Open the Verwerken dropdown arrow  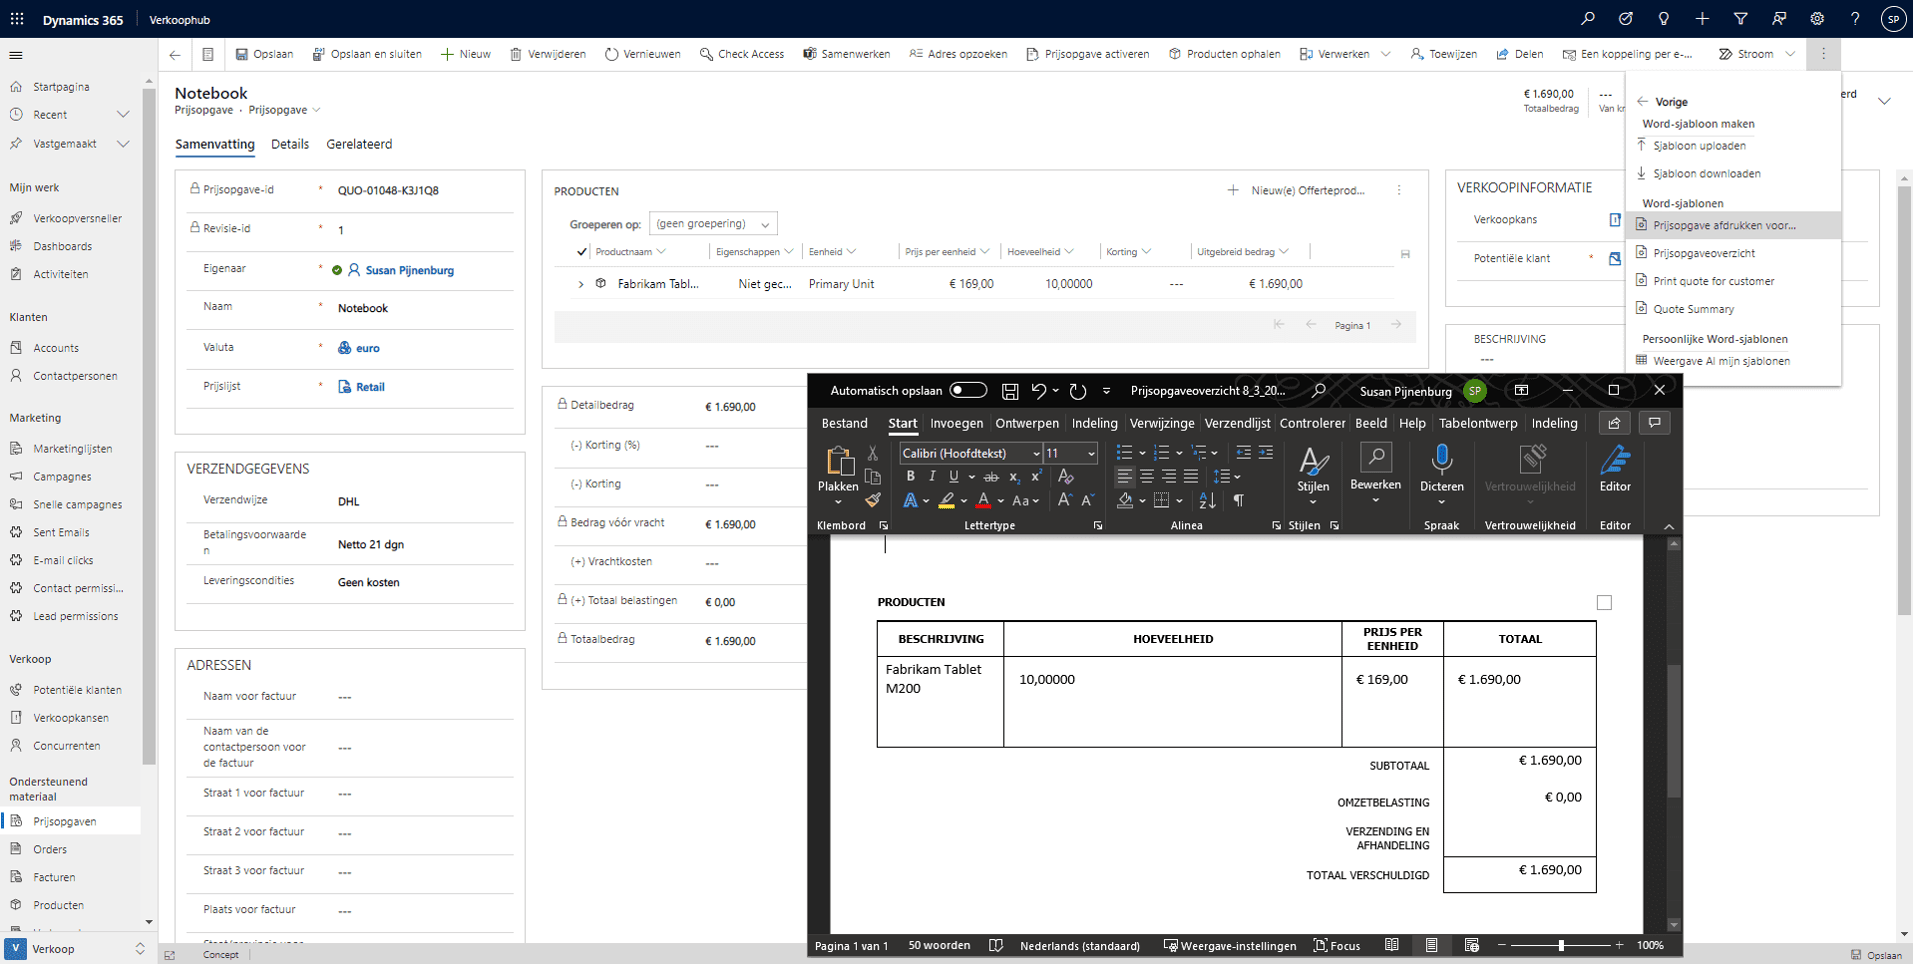[x=1385, y=54]
